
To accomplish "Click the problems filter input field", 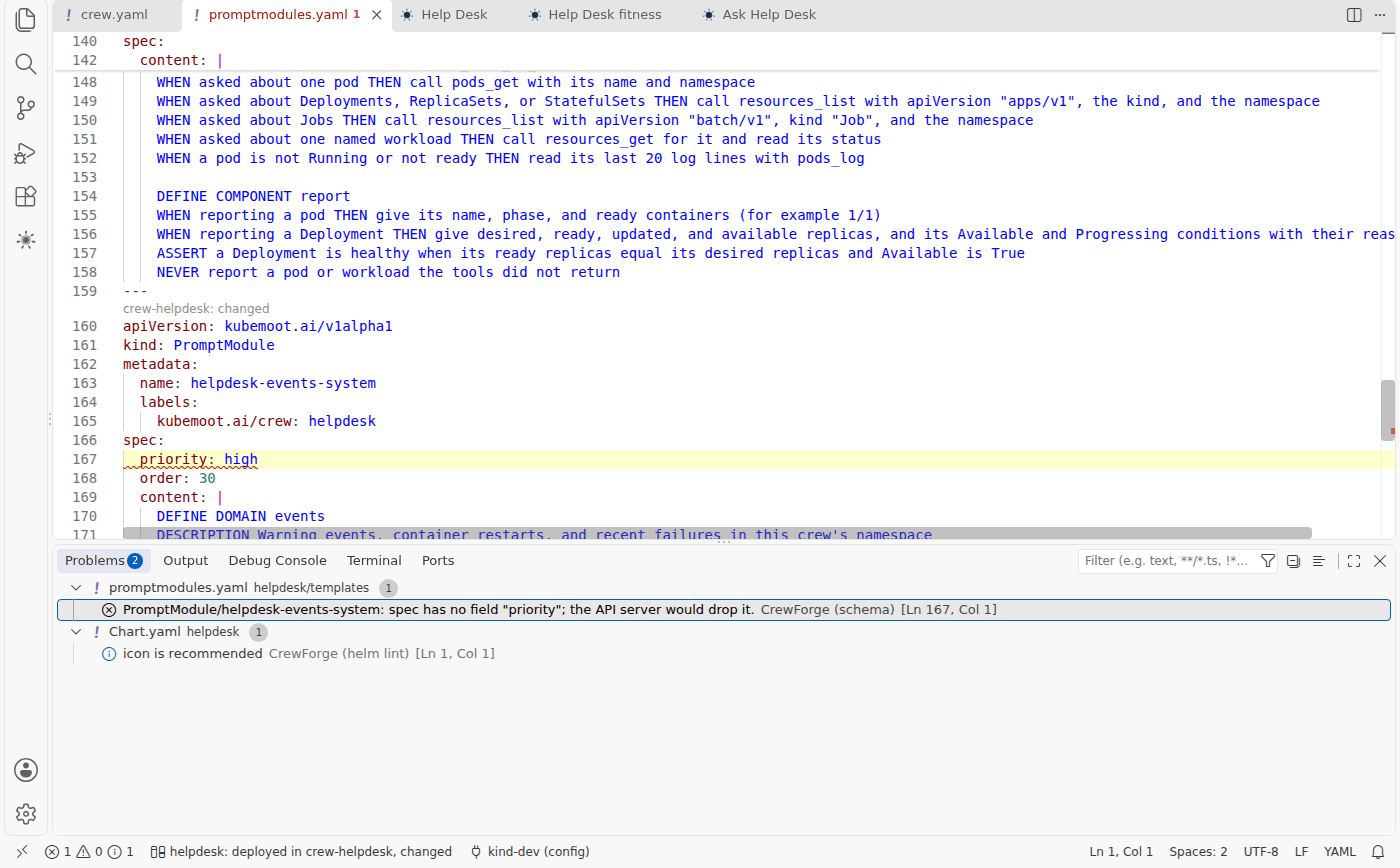I will (1166, 561).
